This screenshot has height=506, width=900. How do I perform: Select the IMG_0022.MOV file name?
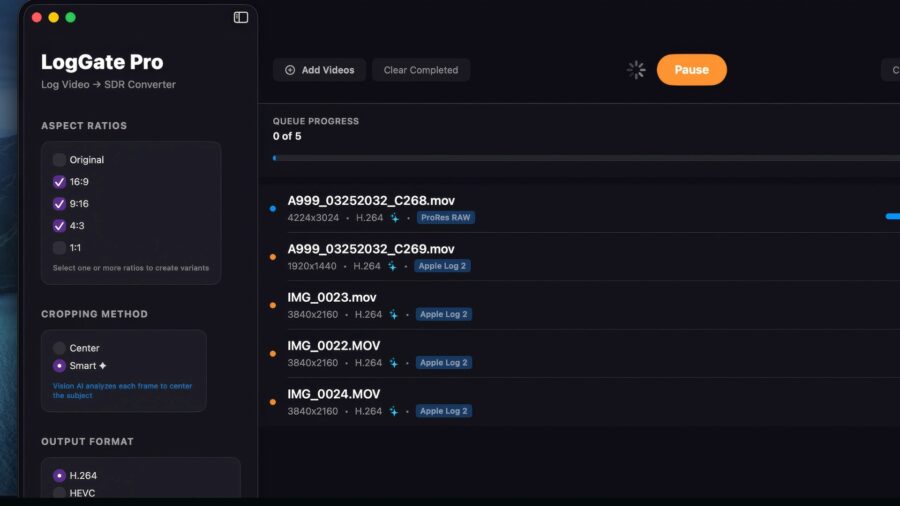pos(333,346)
